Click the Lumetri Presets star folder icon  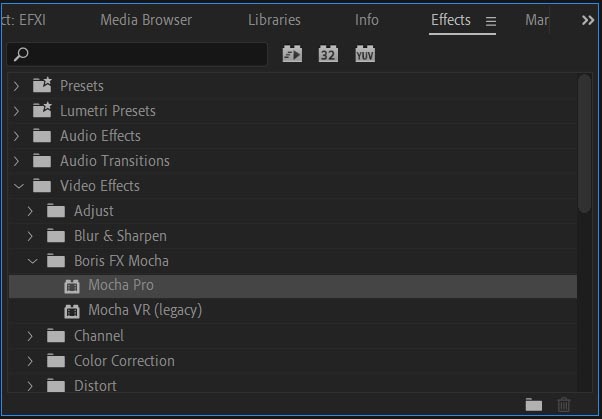pos(42,111)
